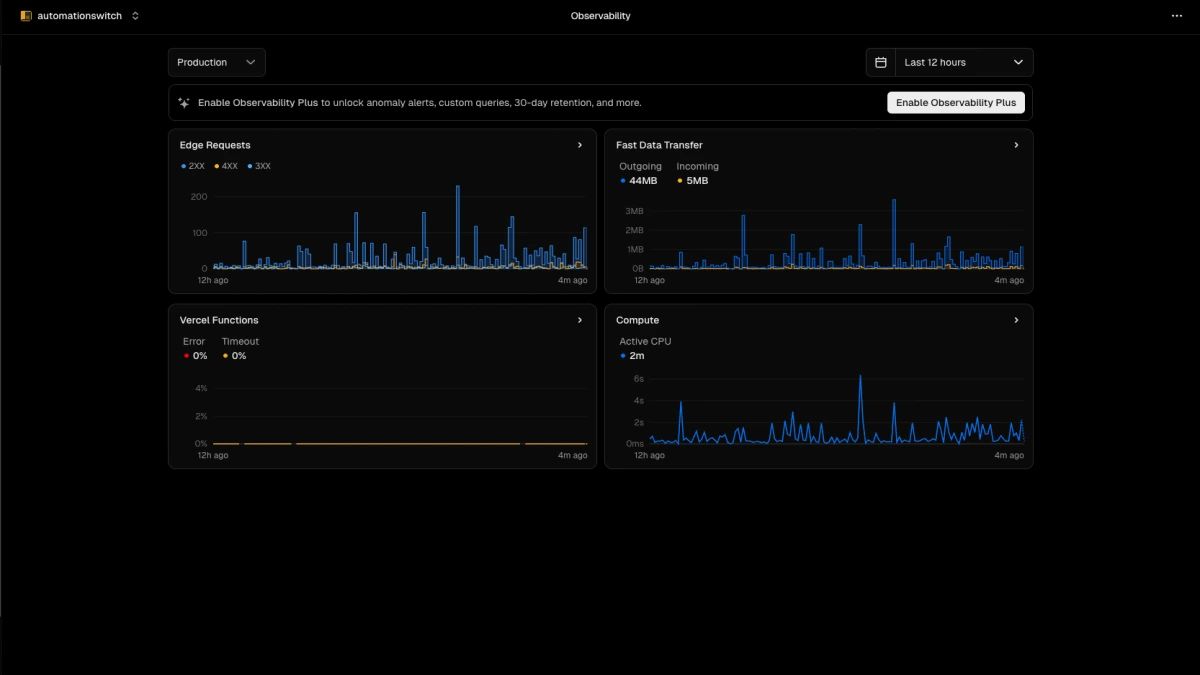1200x675 pixels.
Task: Toggle the Error legend in Vercel Functions
Action: click(194, 348)
